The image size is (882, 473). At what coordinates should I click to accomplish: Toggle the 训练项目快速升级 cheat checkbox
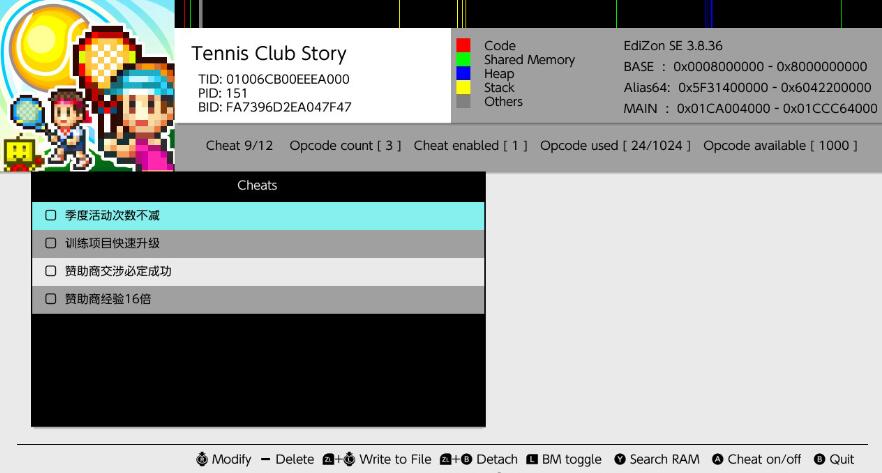(x=51, y=243)
